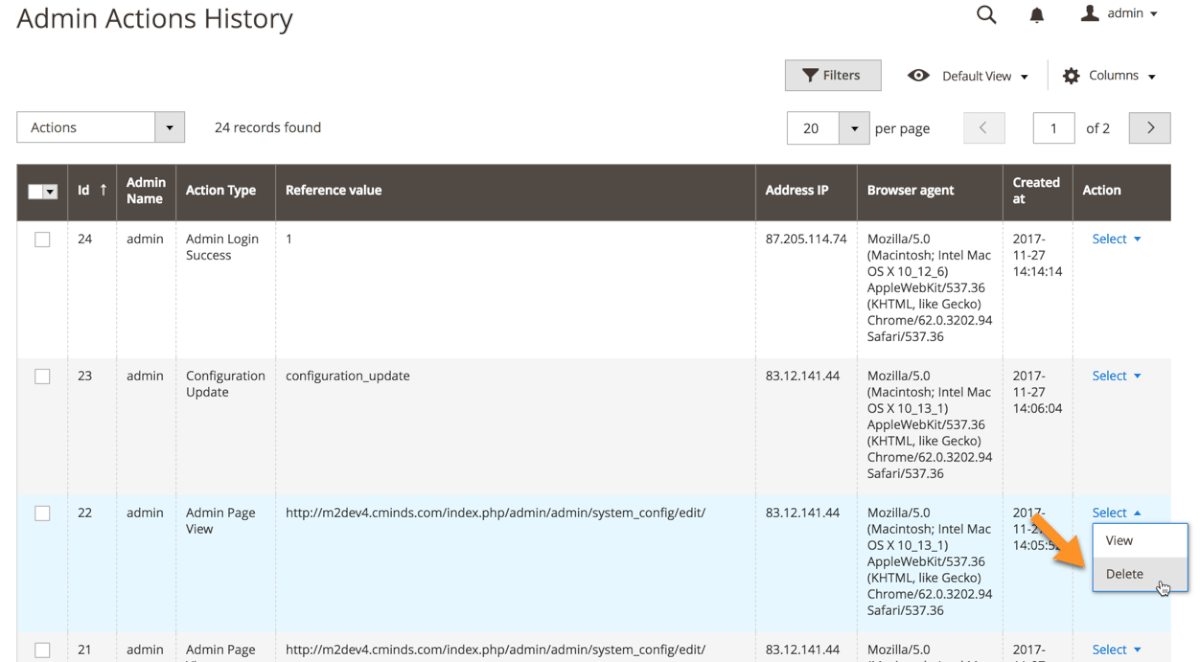
Task: Click the Default View eye icon
Action: (918, 76)
